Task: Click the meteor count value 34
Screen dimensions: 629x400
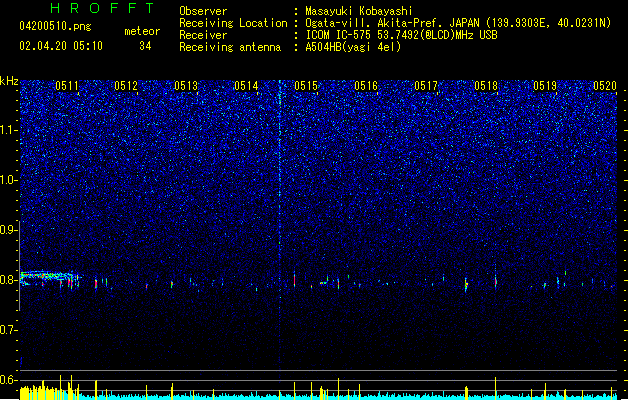Action: (x=145, y=46)
